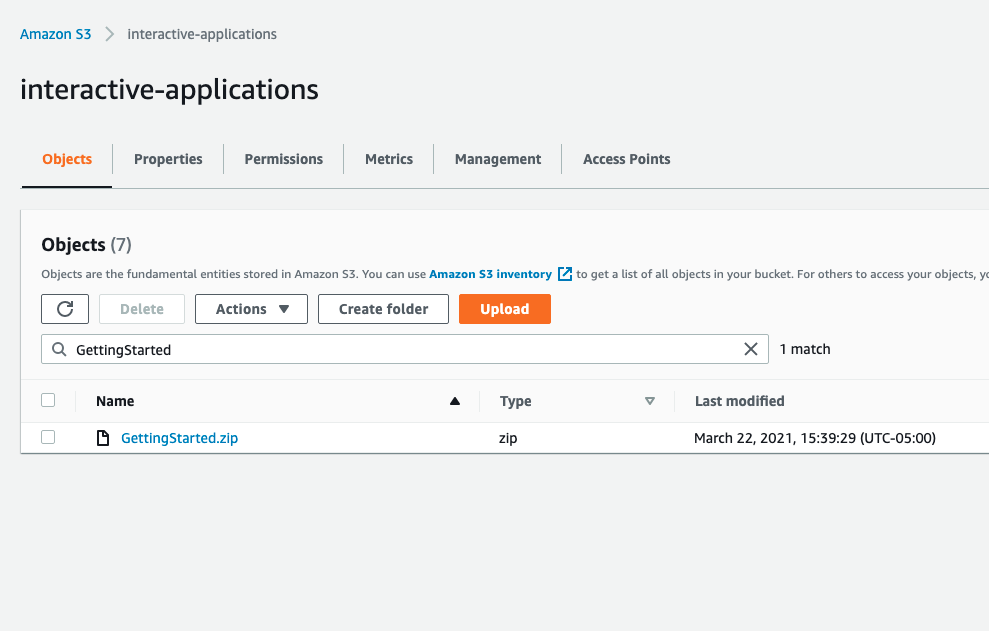Click the file icon beside GettingStarted.zip

click(103, 438)
